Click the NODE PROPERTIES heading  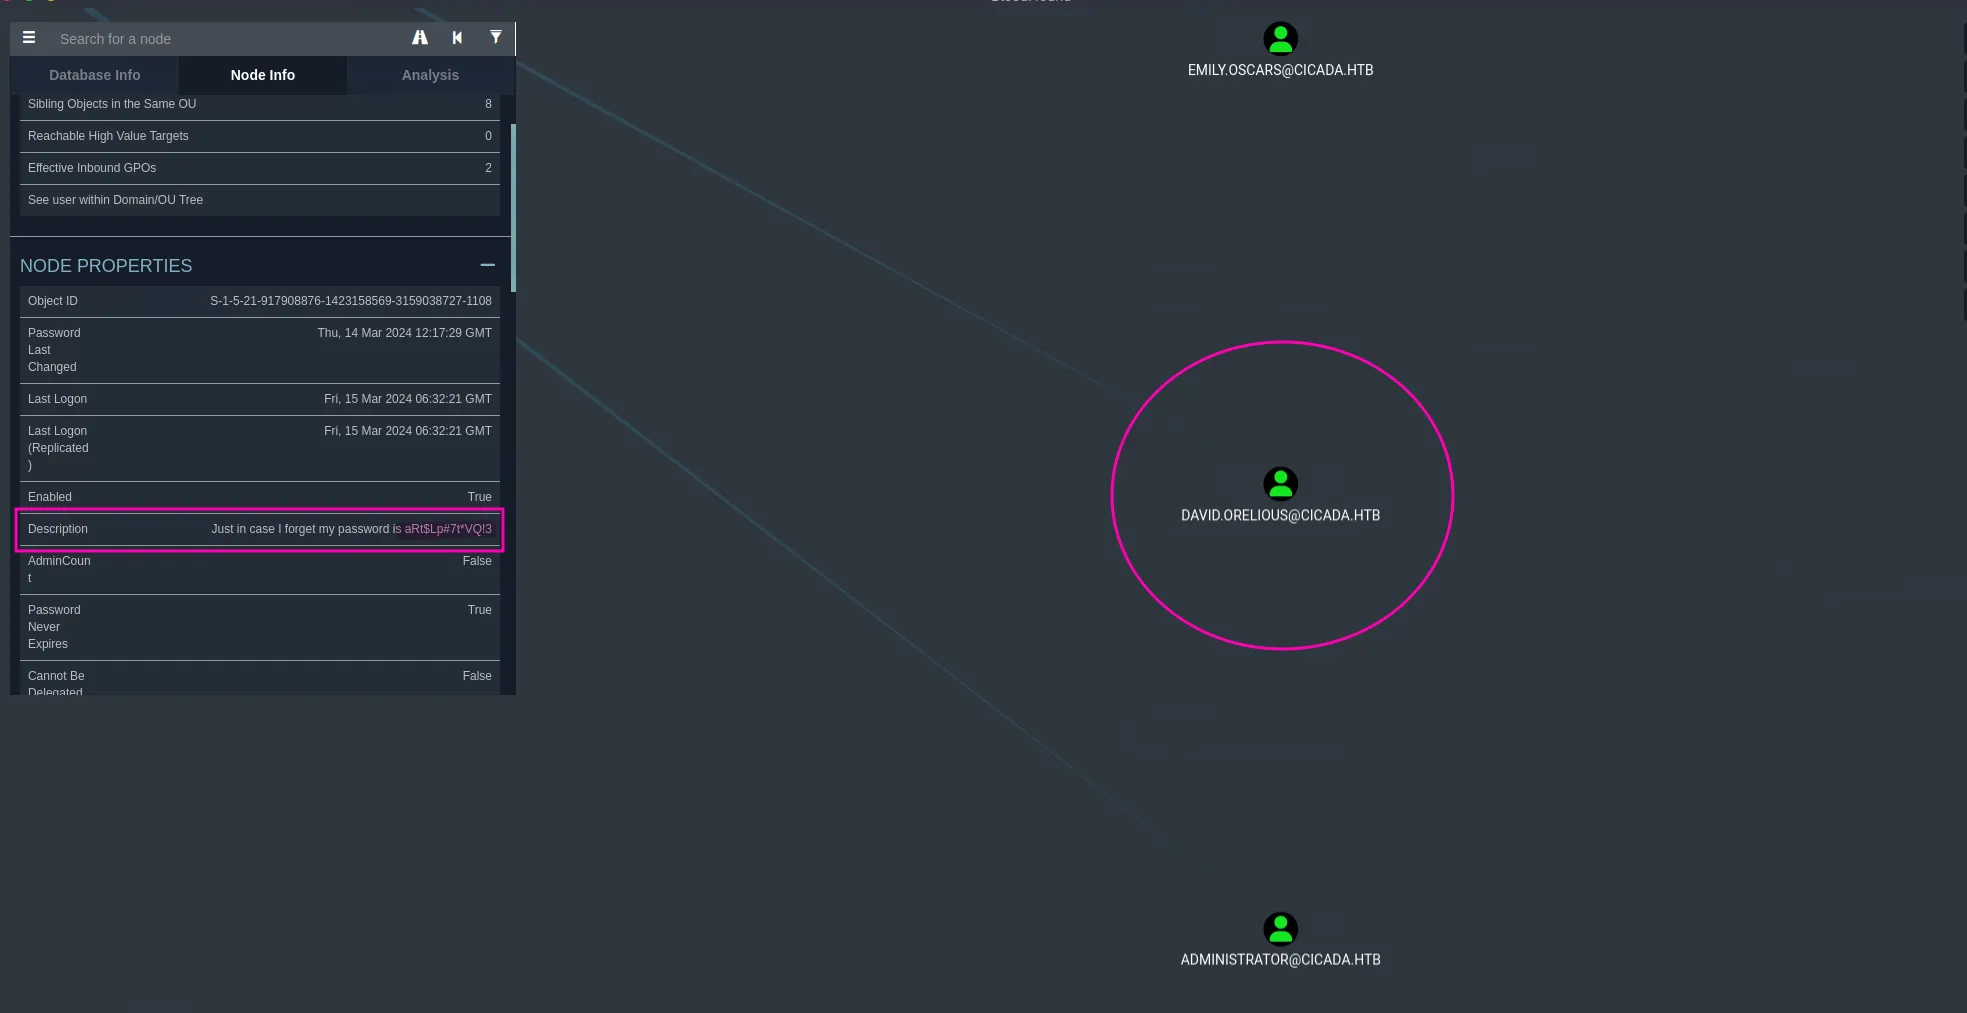coord(106,266)
